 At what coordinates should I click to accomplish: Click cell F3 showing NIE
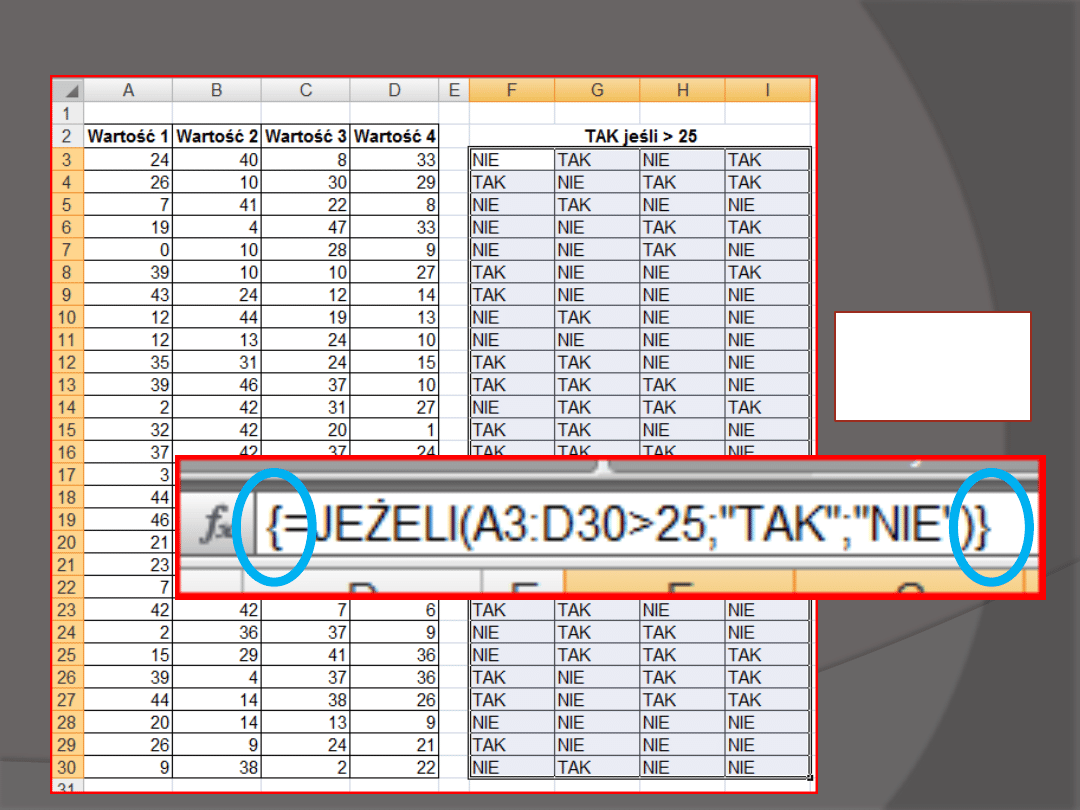(511, 160)
